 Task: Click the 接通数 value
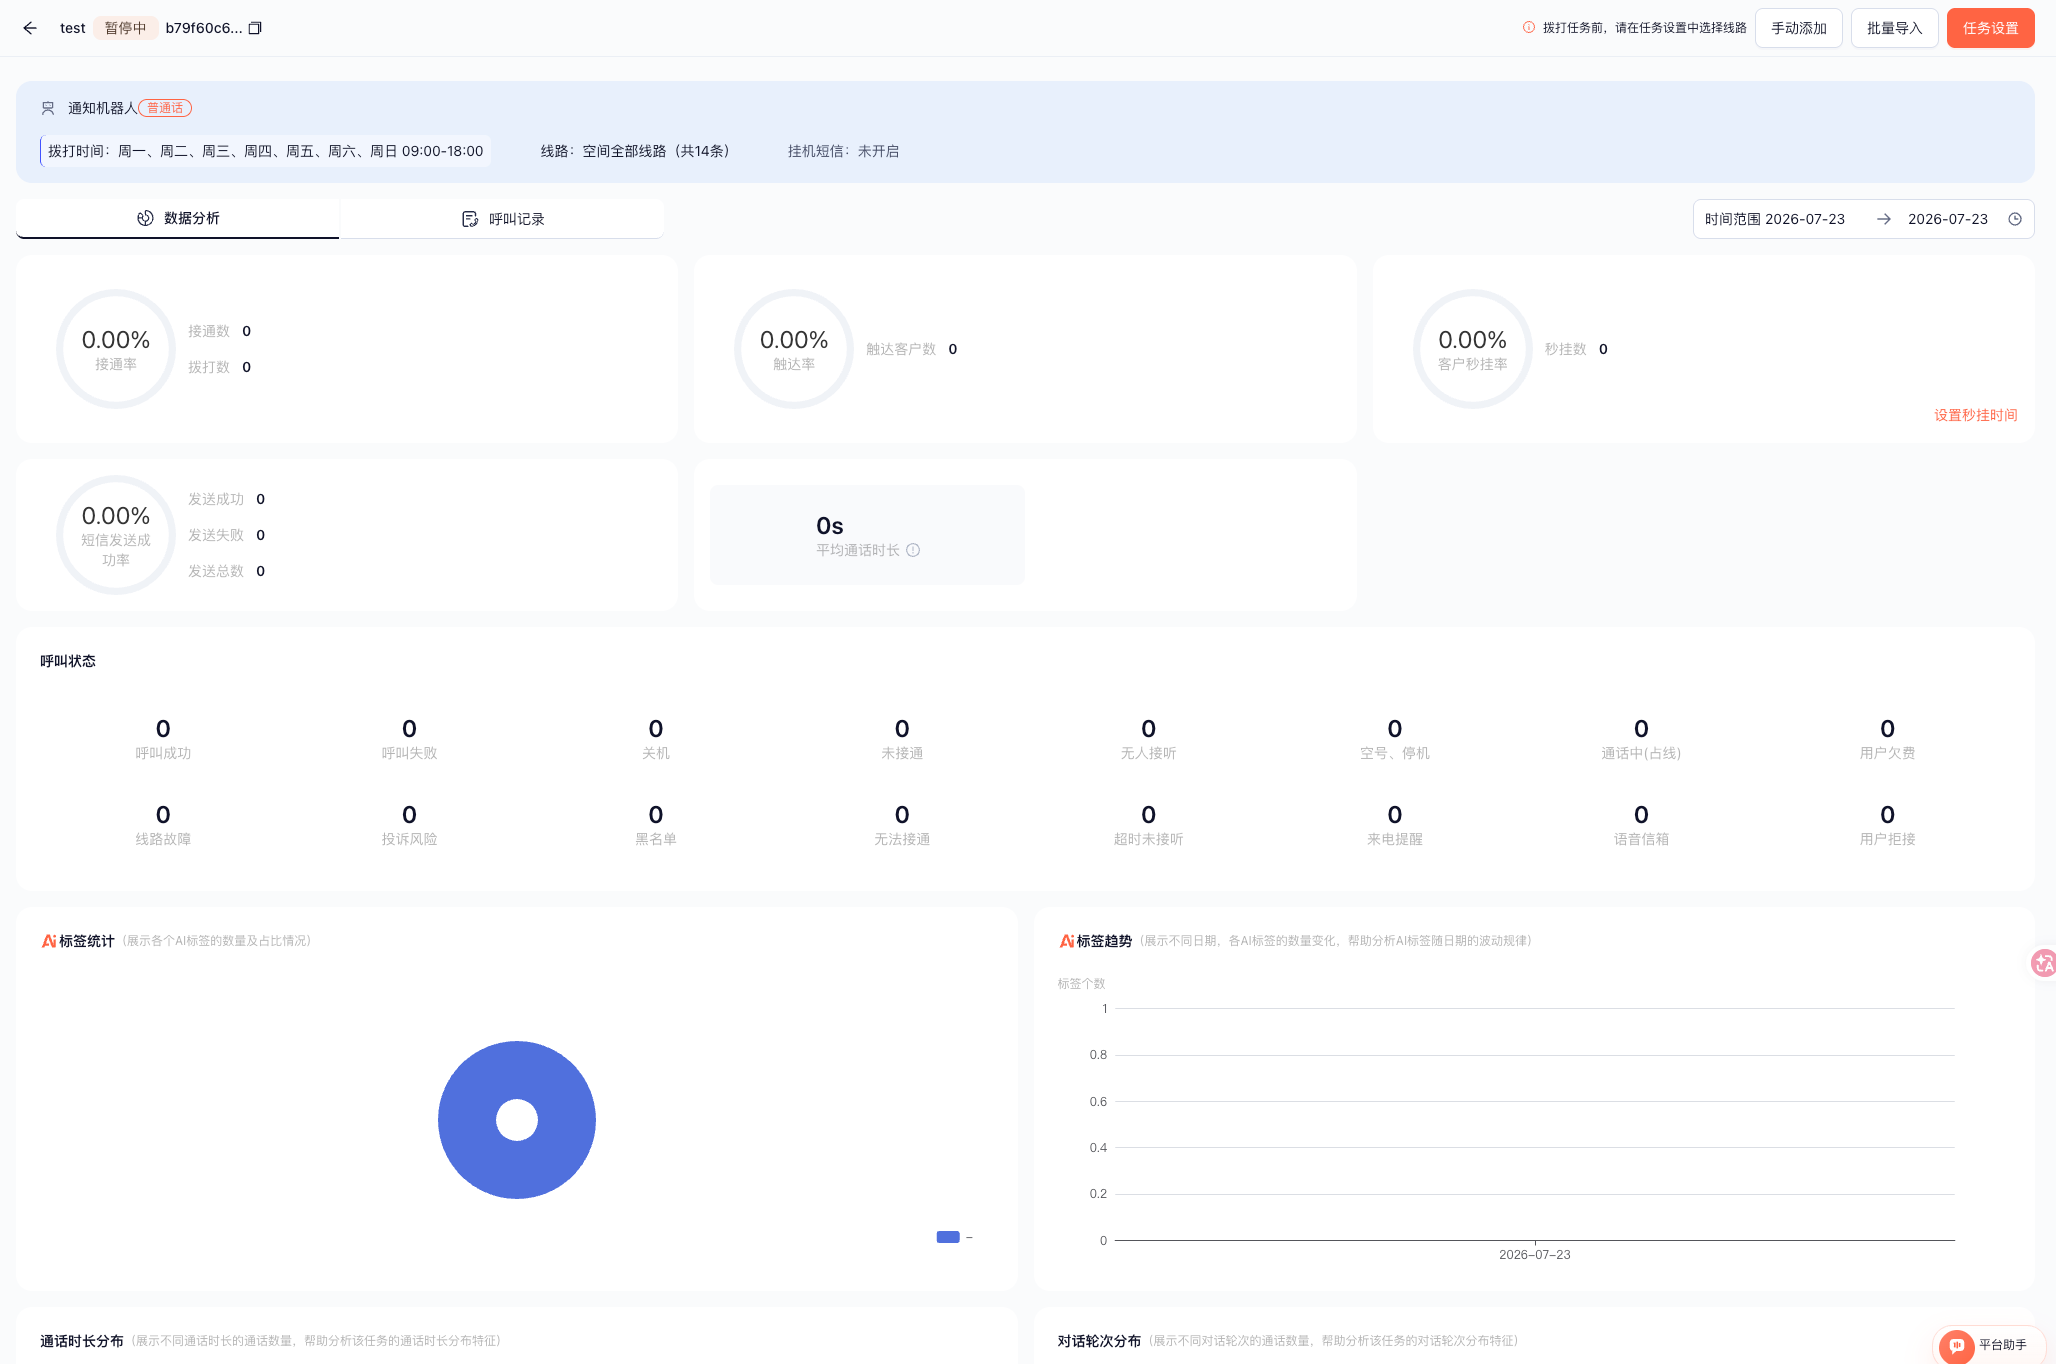247,331
